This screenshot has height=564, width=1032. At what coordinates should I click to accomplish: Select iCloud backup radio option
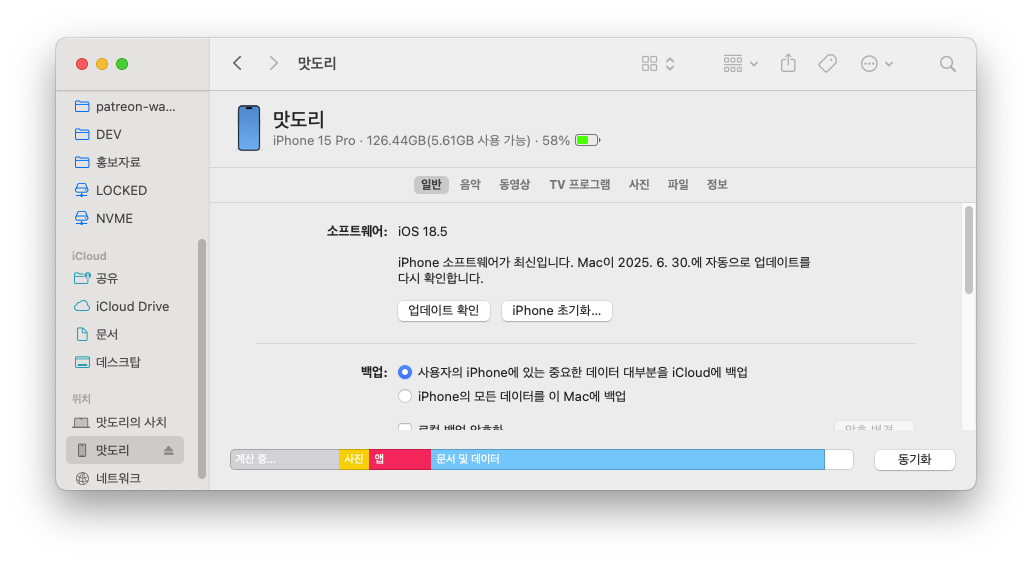[x=405, y=372]
